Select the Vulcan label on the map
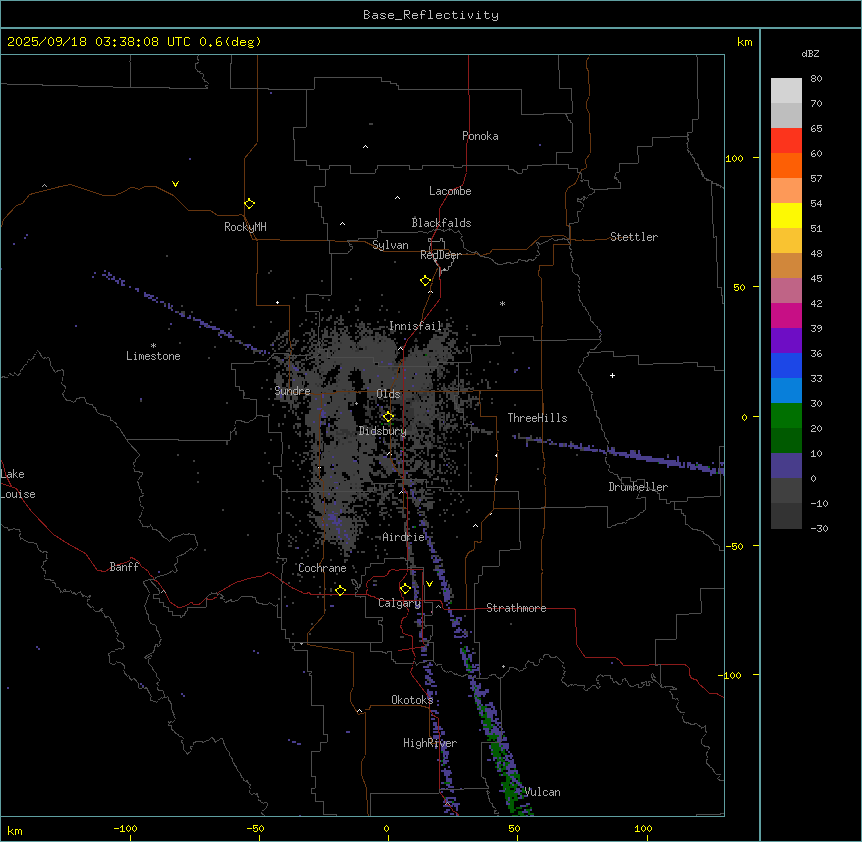This screenshot has height=842, width=862. coord(542,792)
